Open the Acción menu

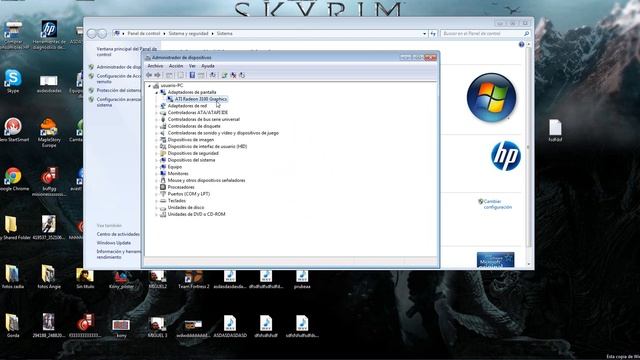coord(176,66)
